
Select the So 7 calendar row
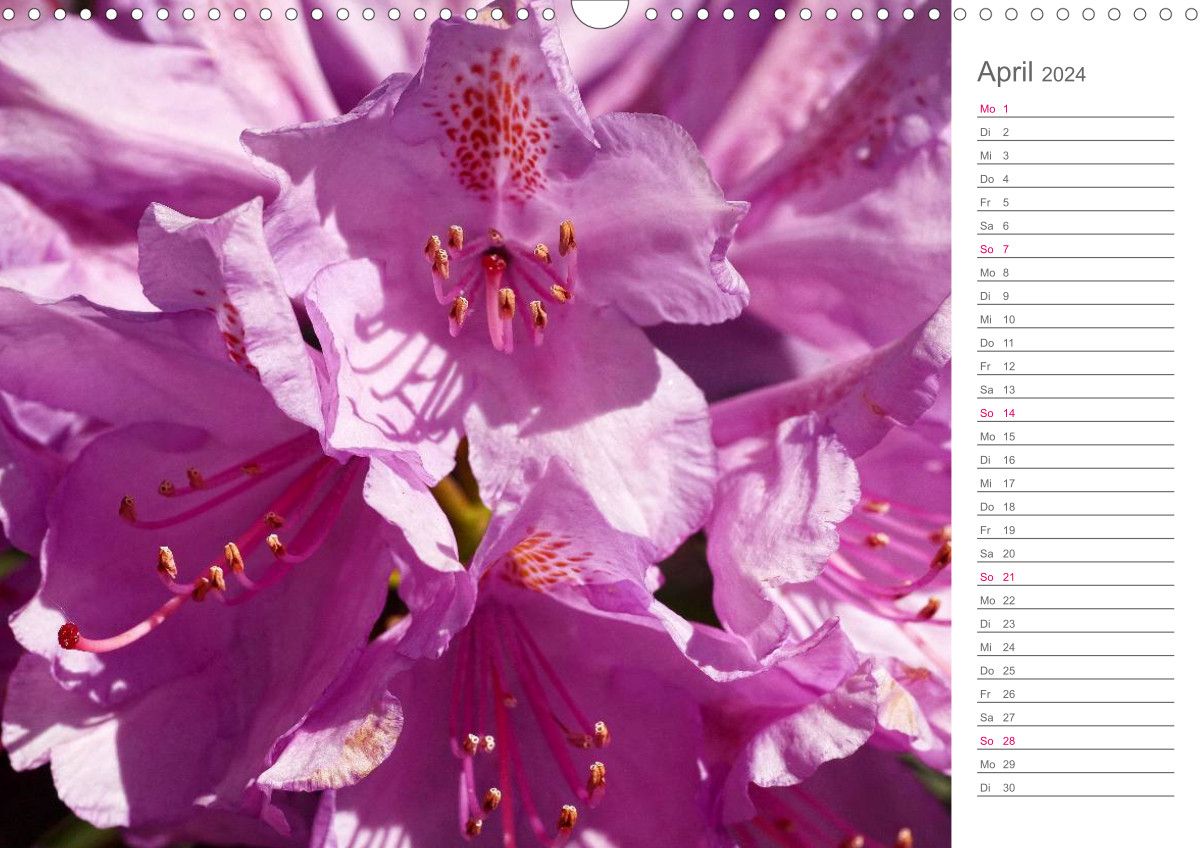coord(1075,249)
